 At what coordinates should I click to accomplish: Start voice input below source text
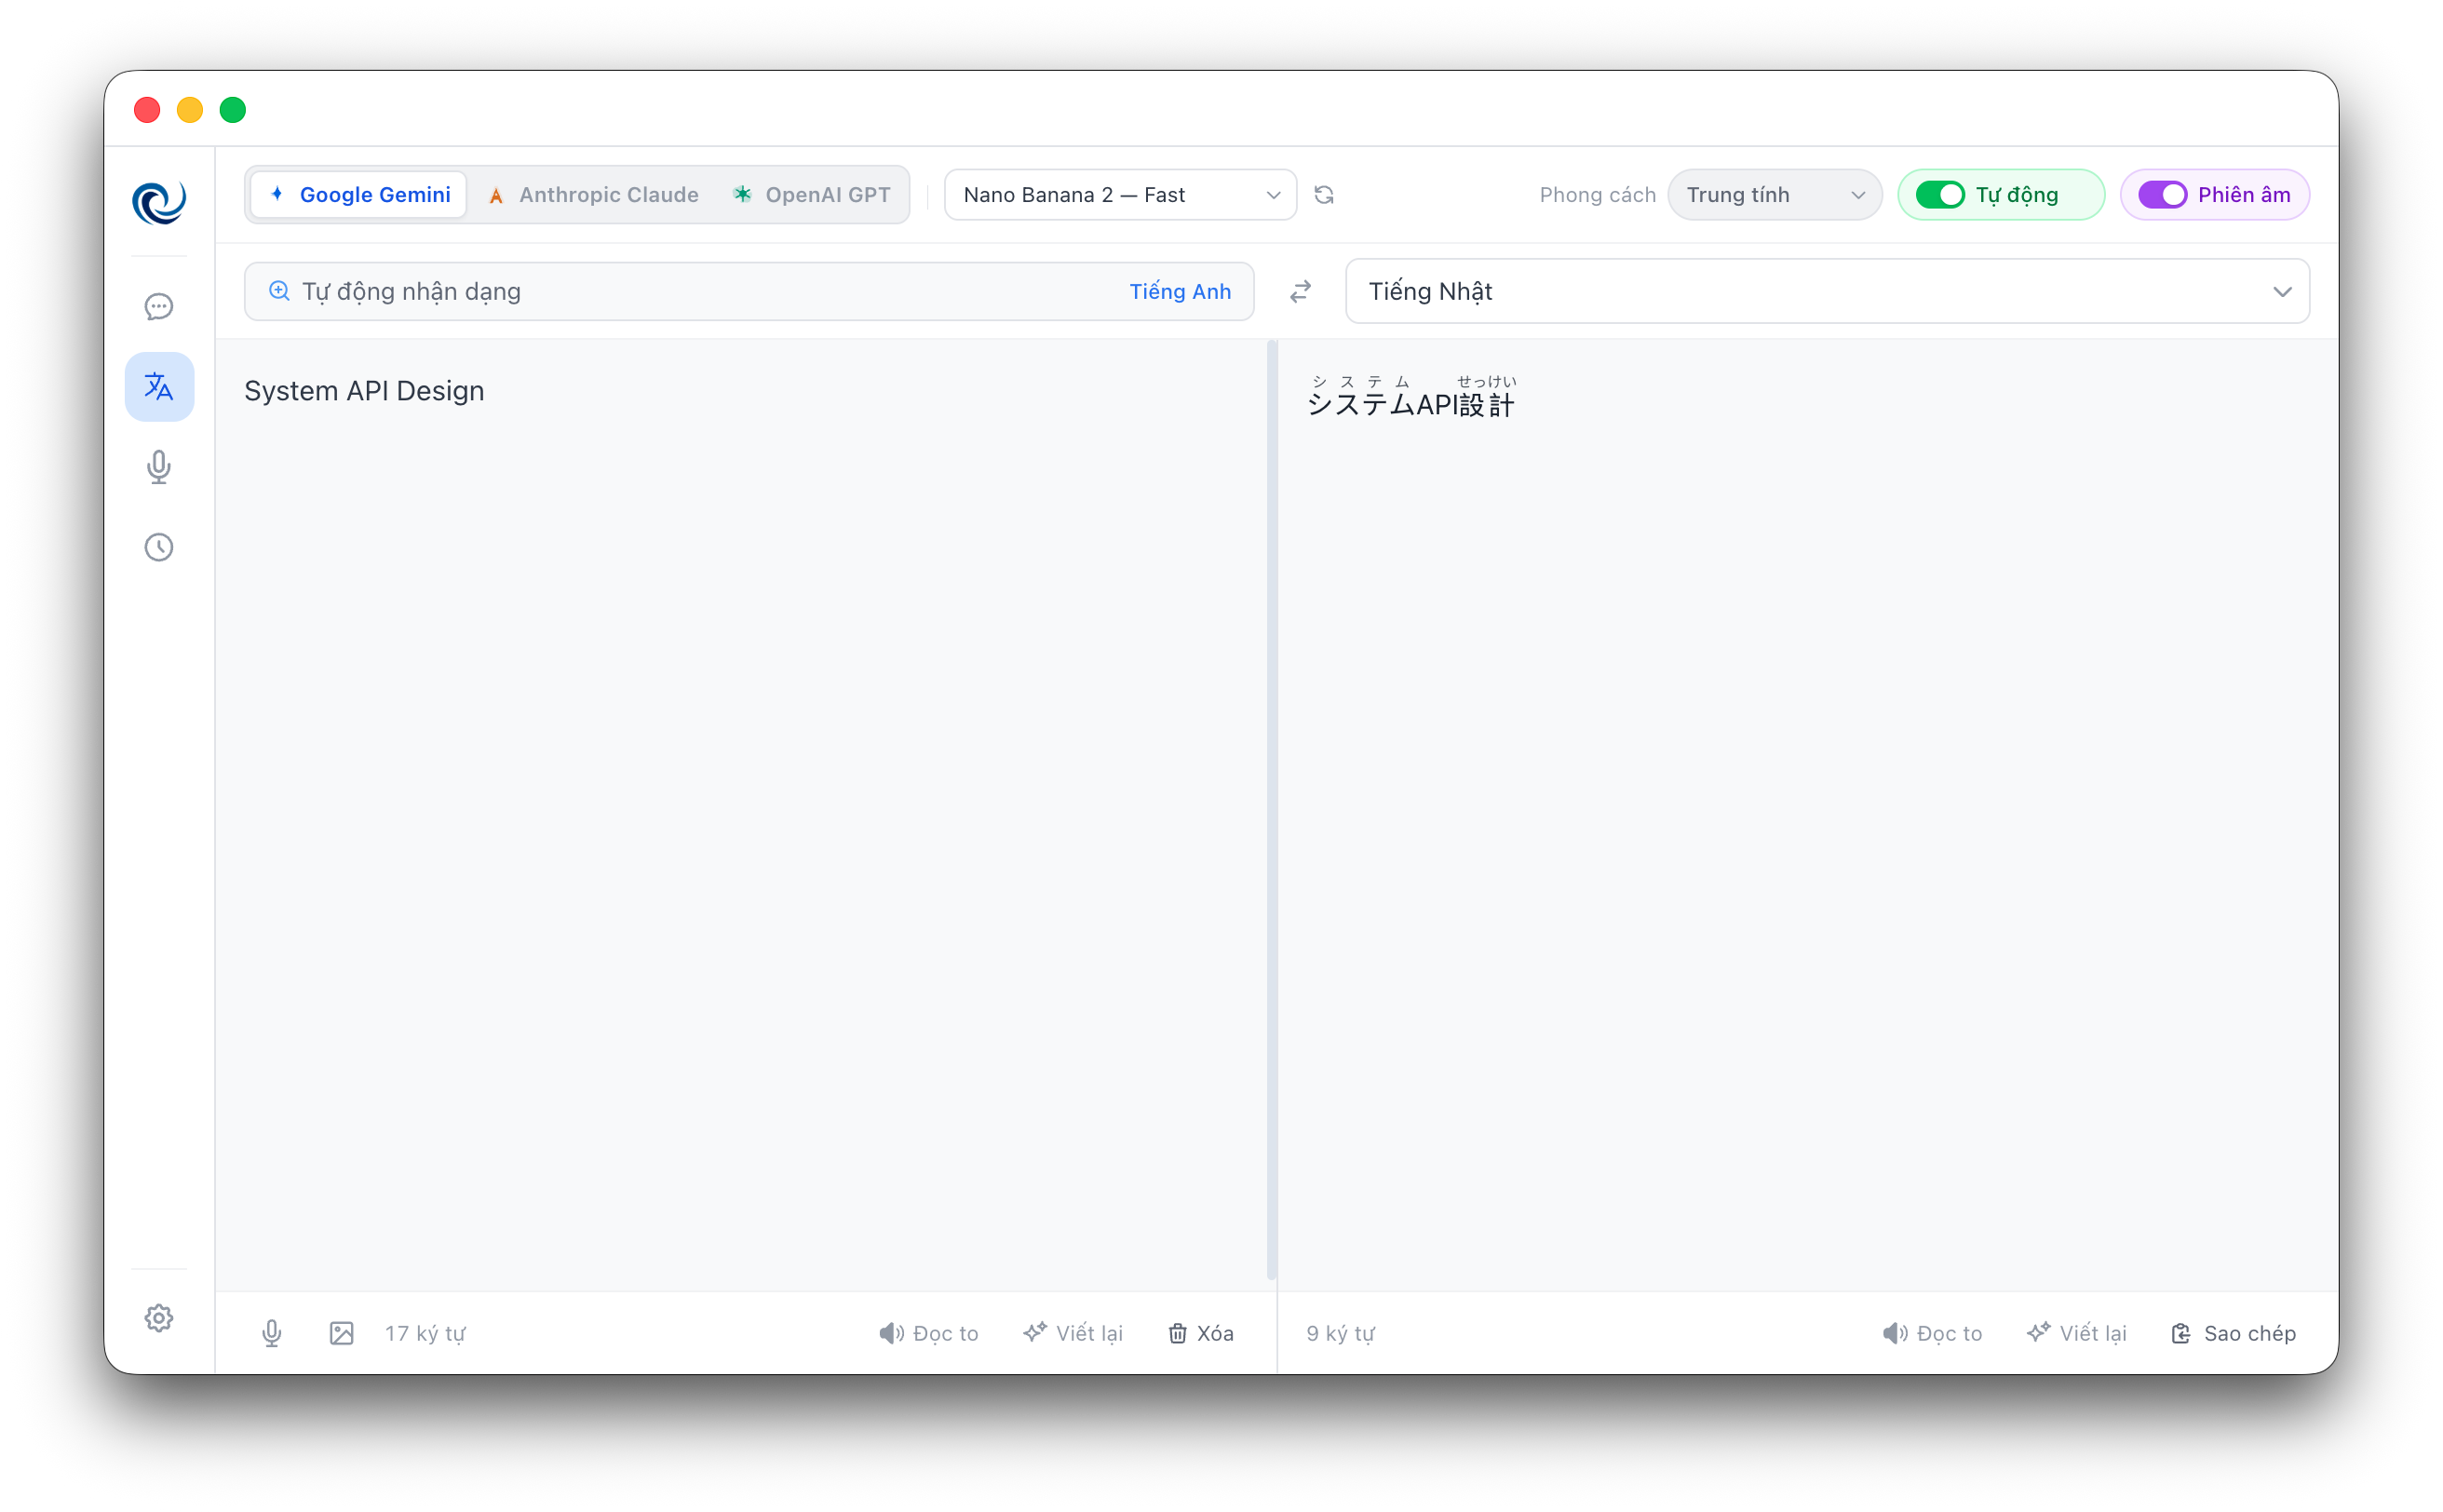point(271,1333)
